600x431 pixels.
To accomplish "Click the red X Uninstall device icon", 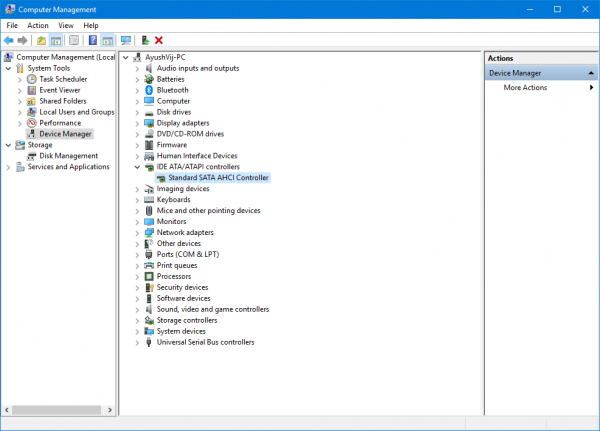I will point(159,40).
